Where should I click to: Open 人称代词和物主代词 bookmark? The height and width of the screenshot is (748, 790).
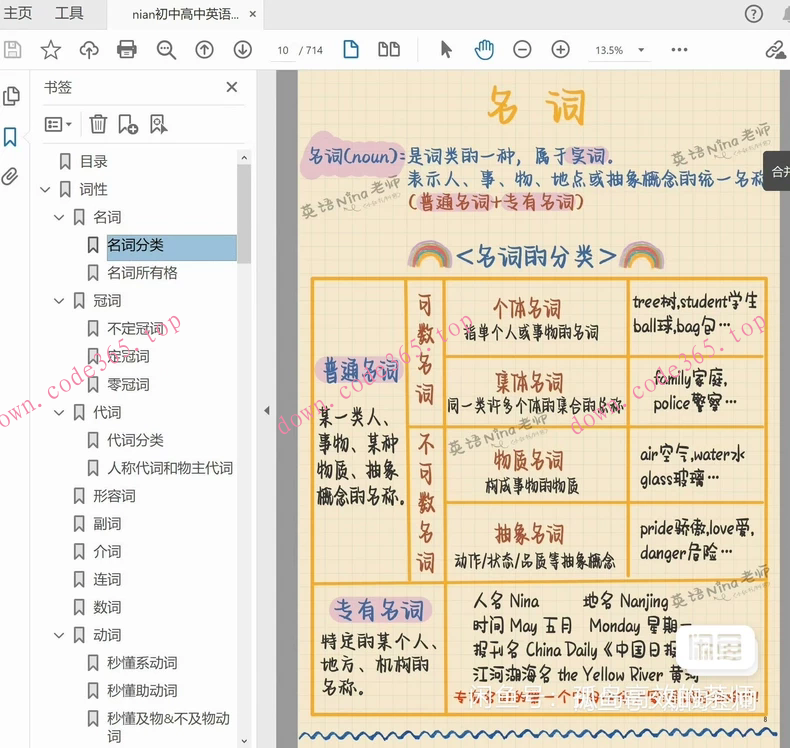coord(170,468)
